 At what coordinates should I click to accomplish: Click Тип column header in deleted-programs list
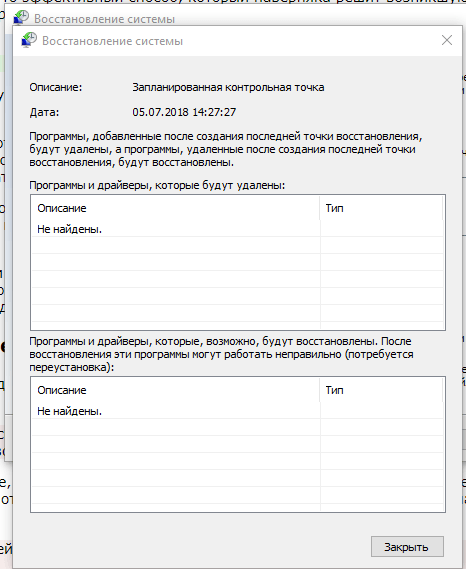click(381, 208)
